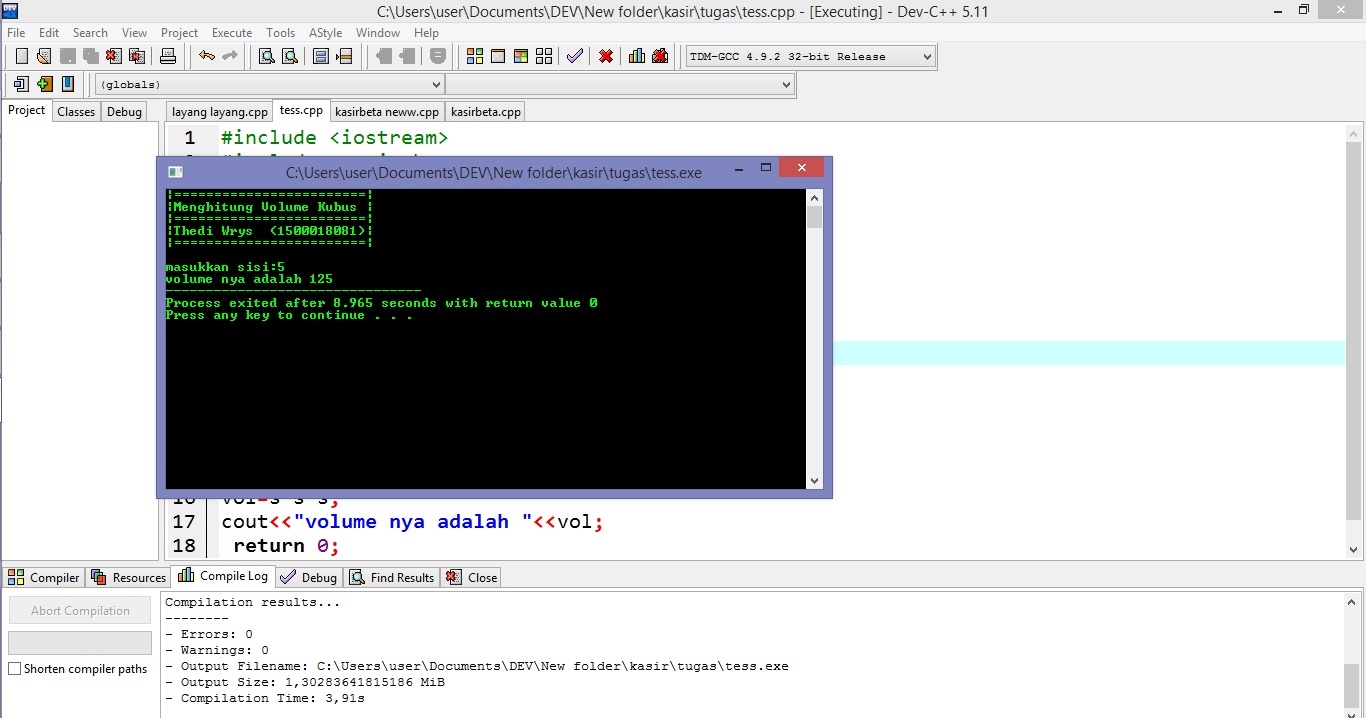Click the New source file icon
The width and height of the screenshot is (1366, 718).
click(x=21, y=56)
